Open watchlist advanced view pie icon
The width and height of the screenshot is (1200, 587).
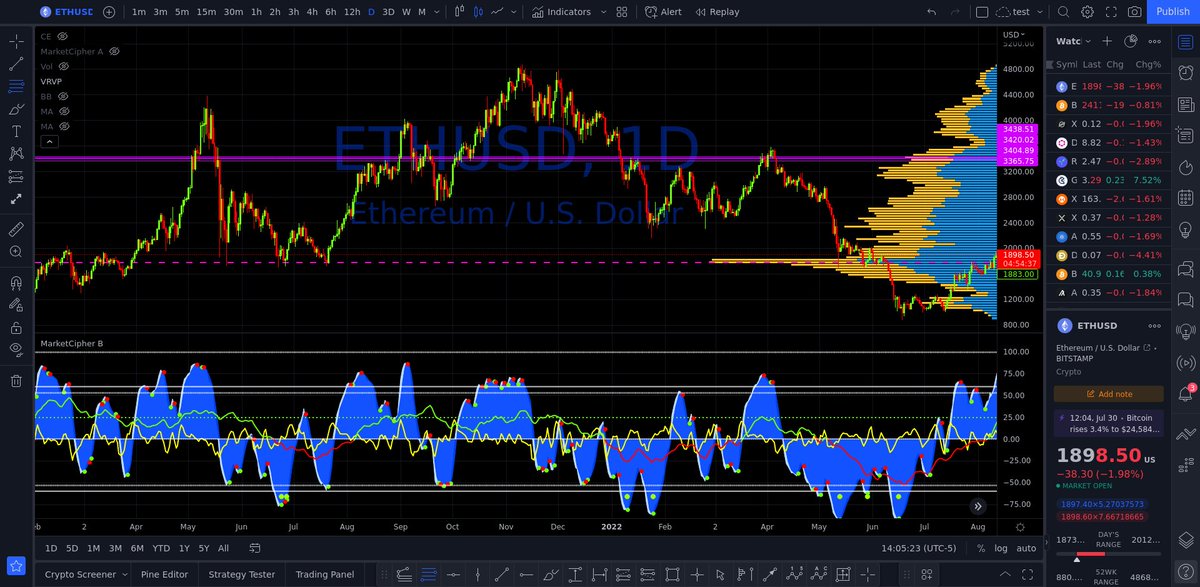click(x=1131, y=41)
